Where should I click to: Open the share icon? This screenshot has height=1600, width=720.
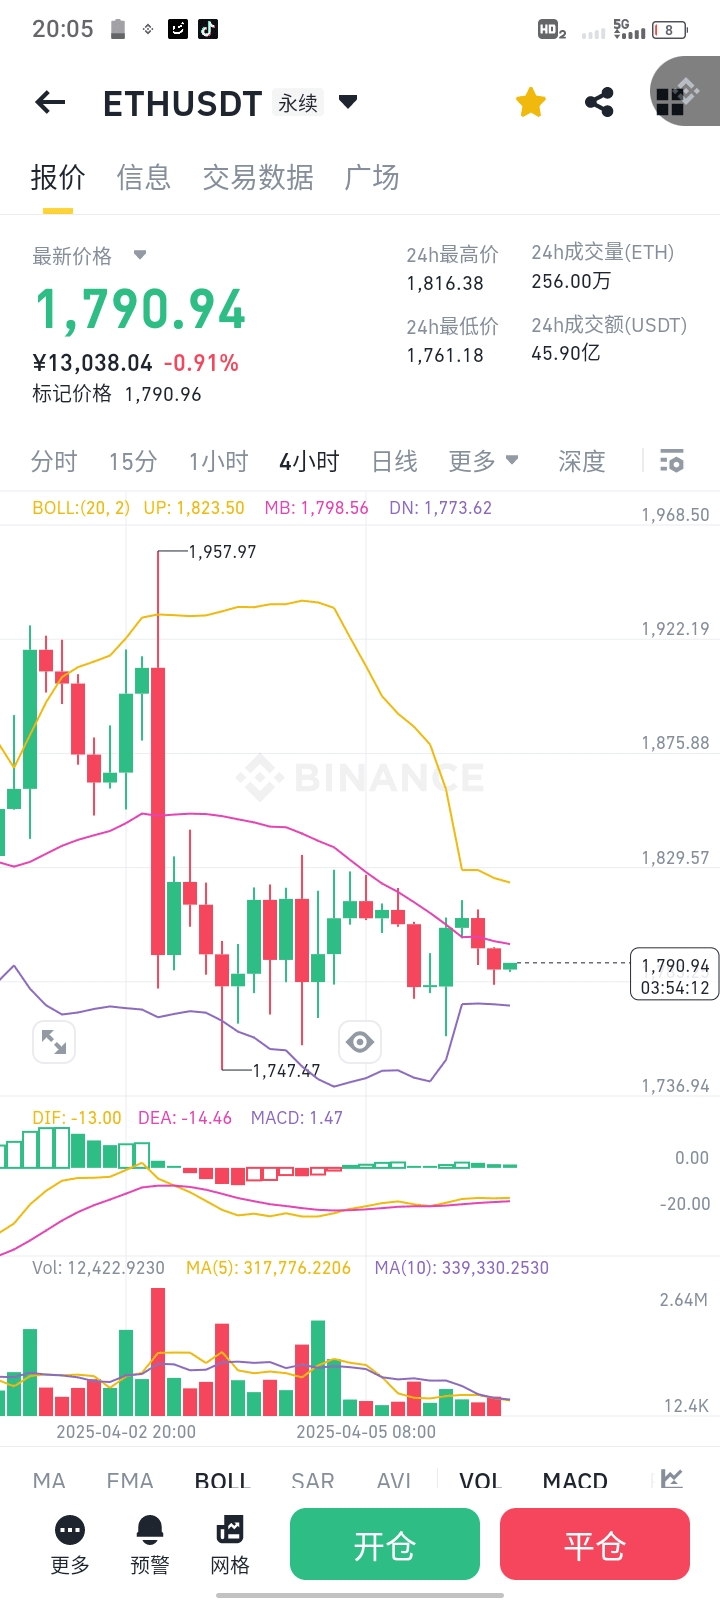pos(599,102)
